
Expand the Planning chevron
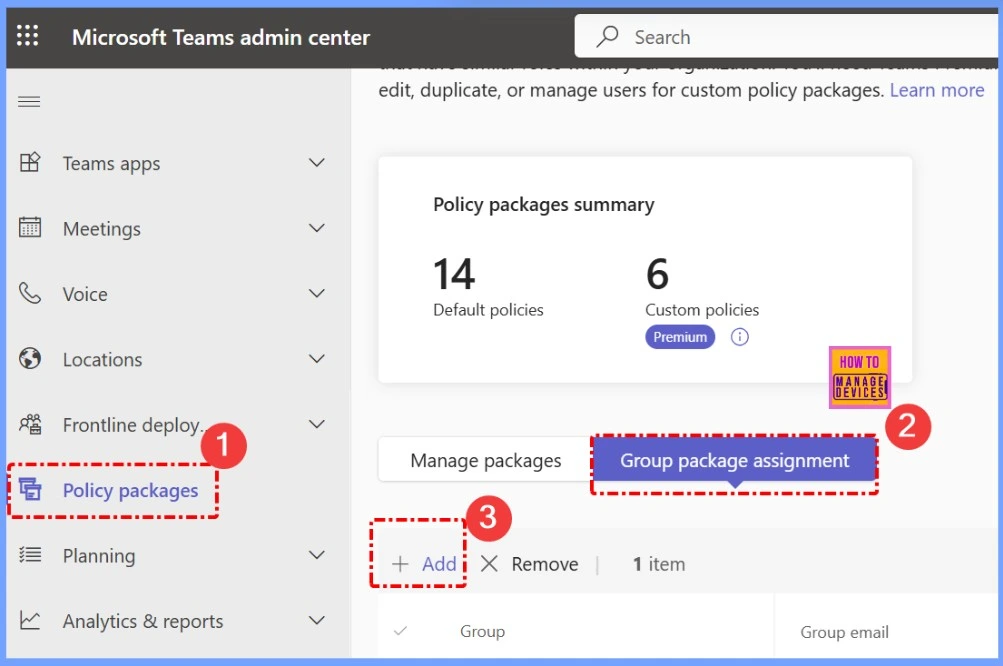tap(317, 555)
